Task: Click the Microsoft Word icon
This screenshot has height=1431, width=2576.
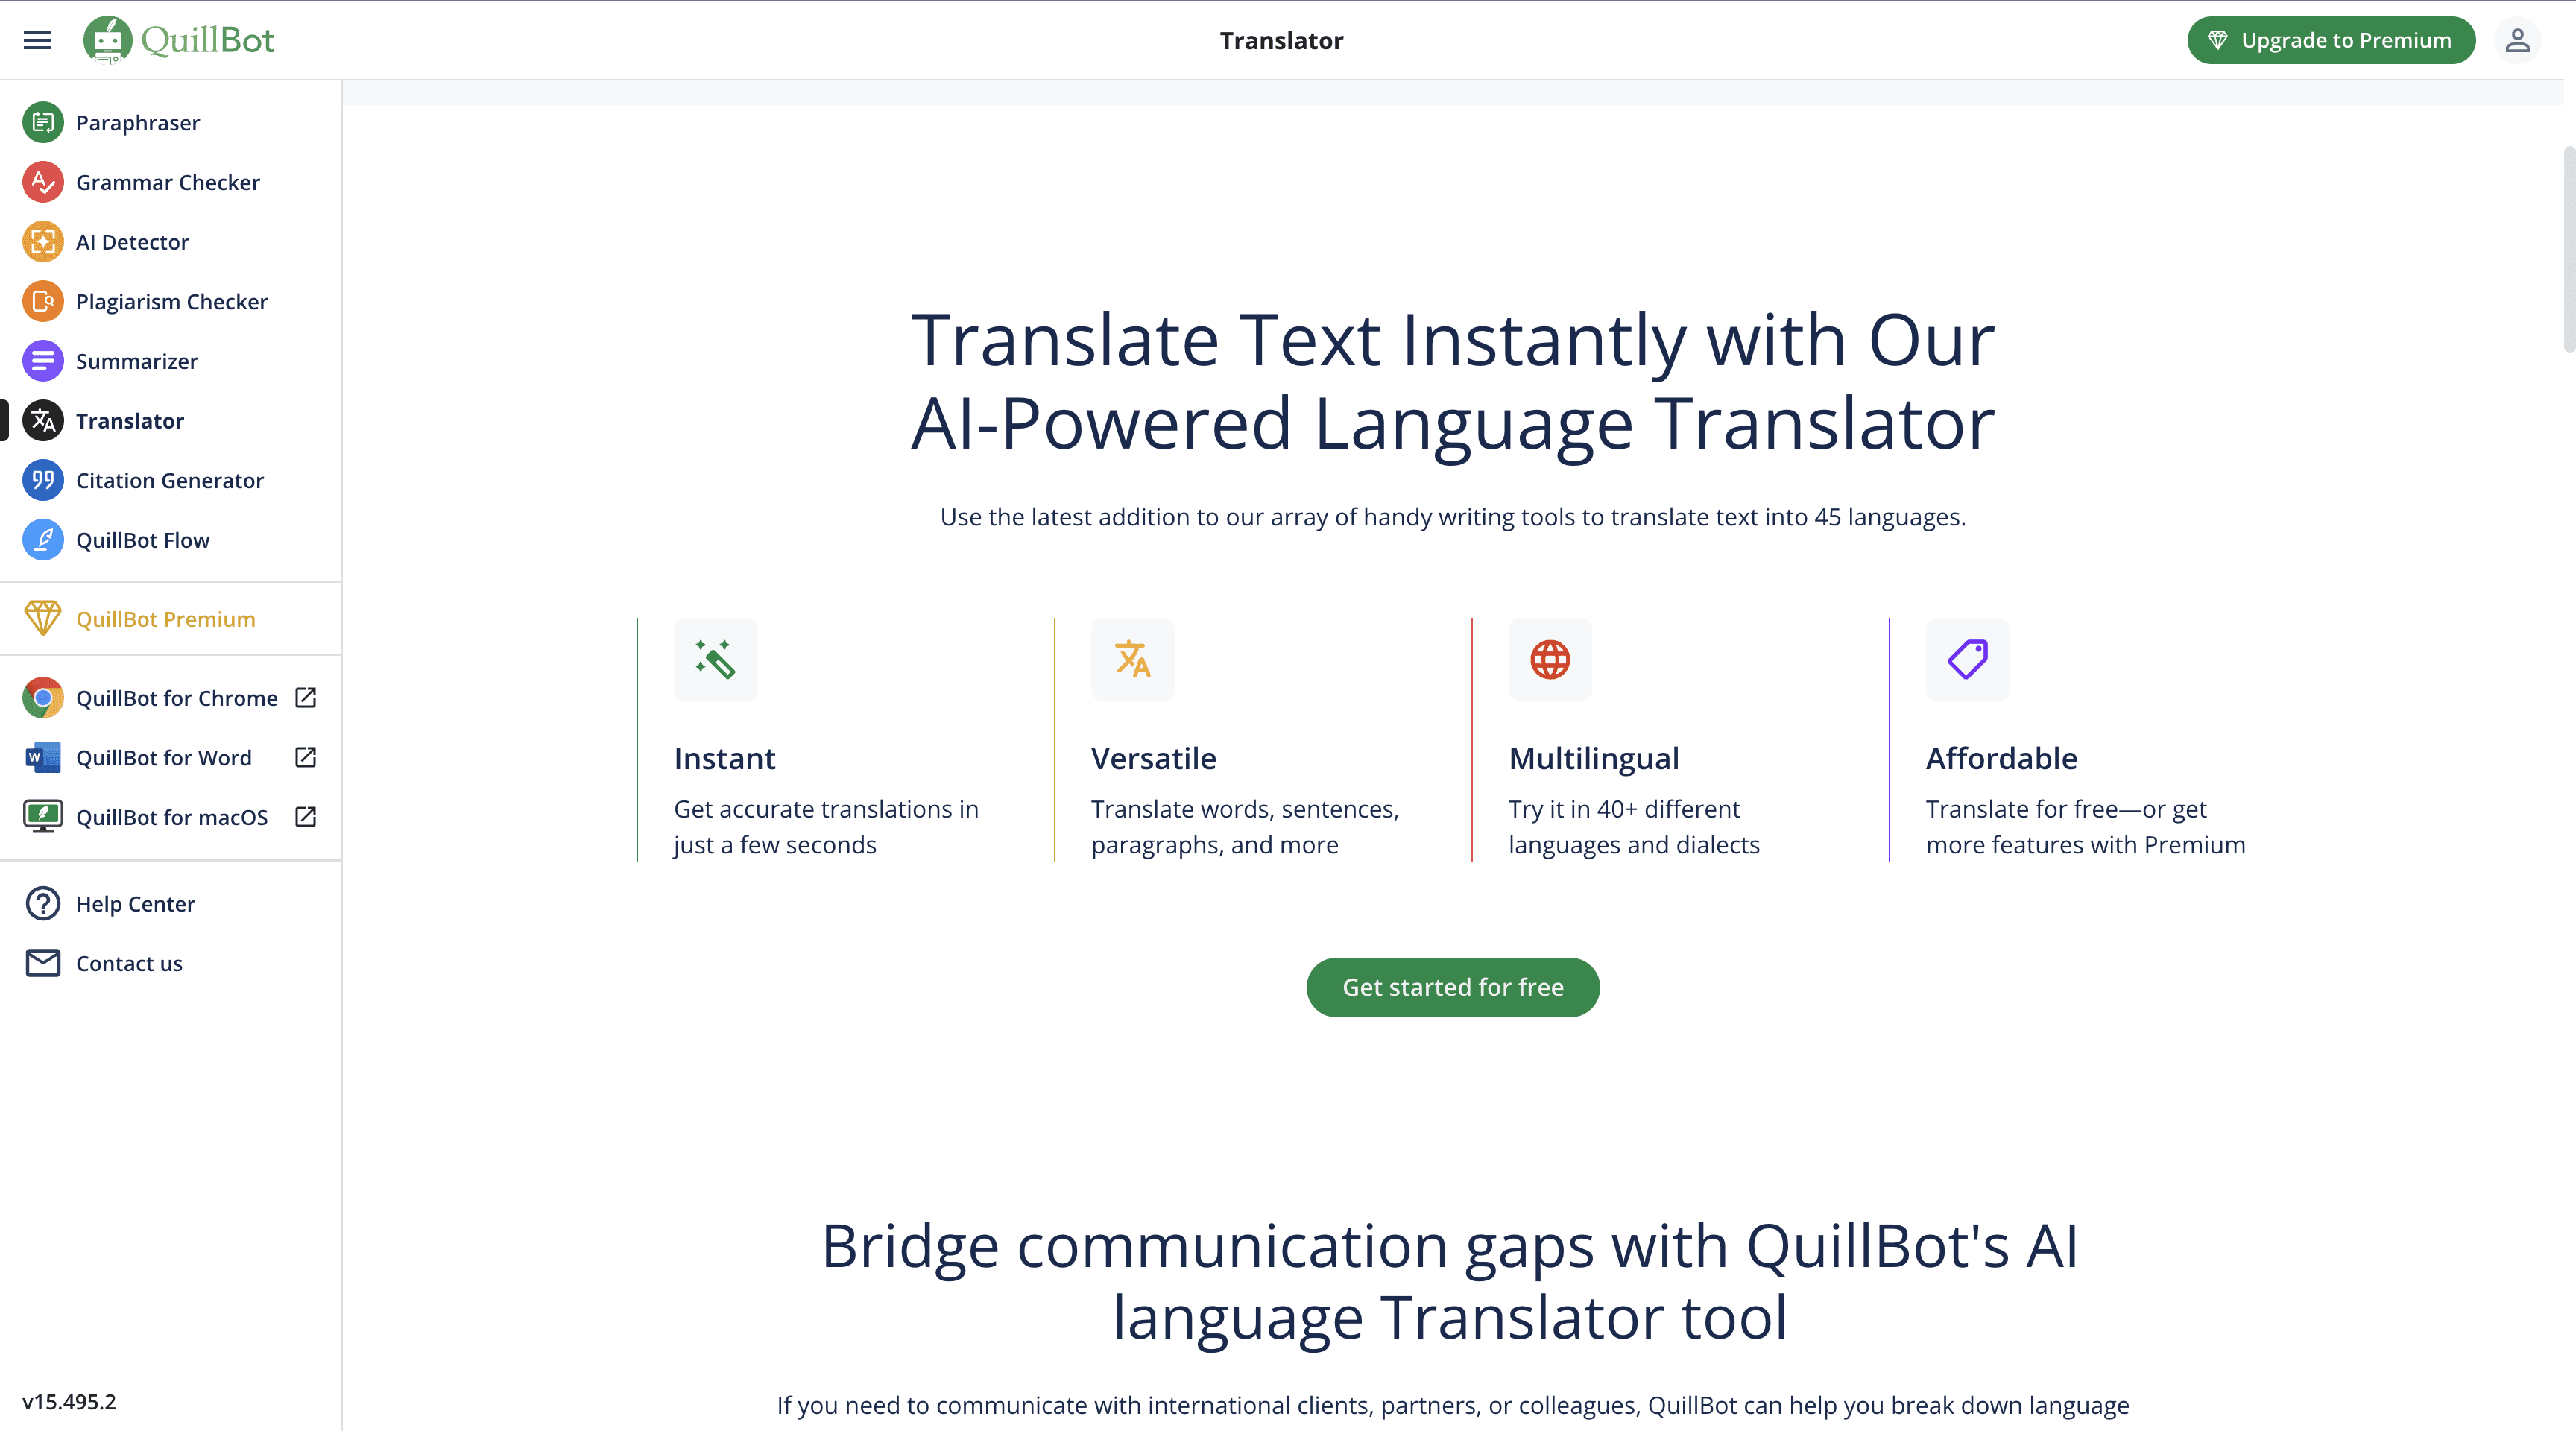Action: tap(43, 758)
